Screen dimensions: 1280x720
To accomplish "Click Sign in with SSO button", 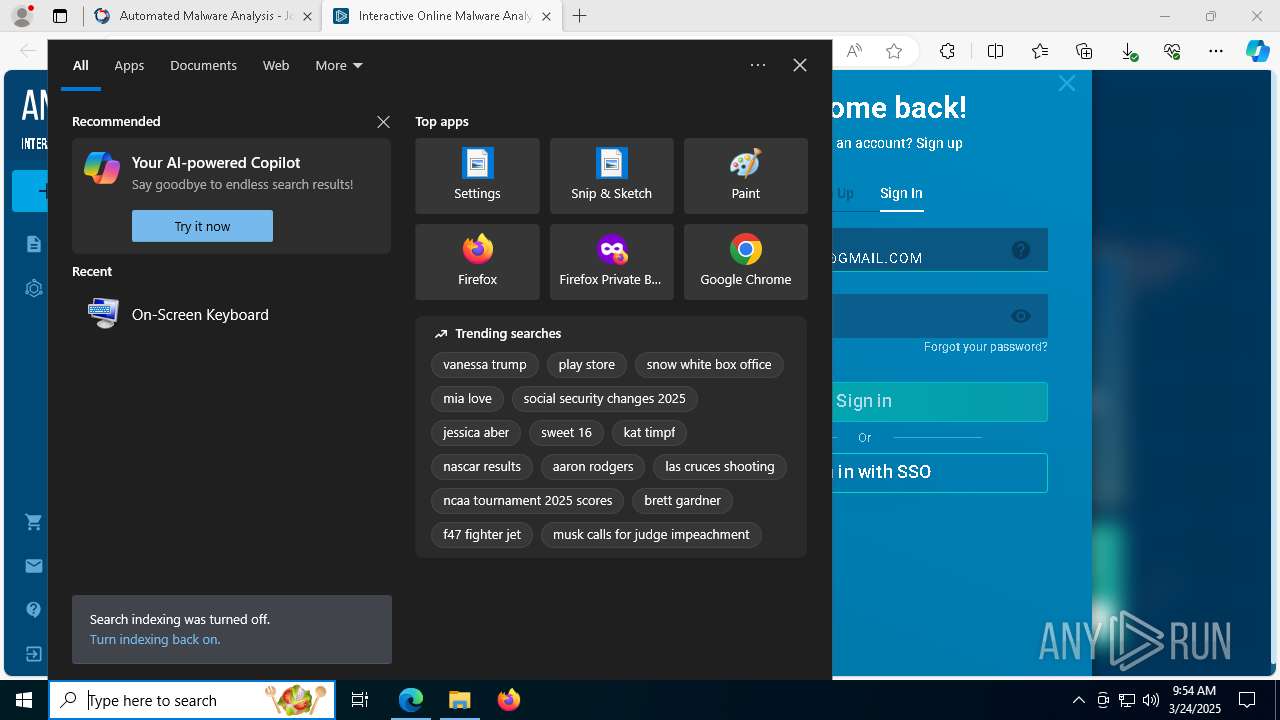I will pos(940,472).
